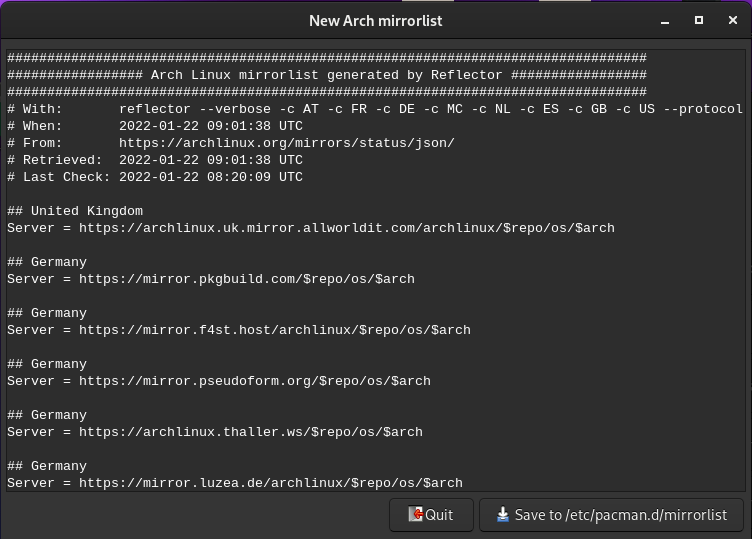The image size is (752, 539).
Task: Click the '## United Kingdom' heading line
Action: 75,211
